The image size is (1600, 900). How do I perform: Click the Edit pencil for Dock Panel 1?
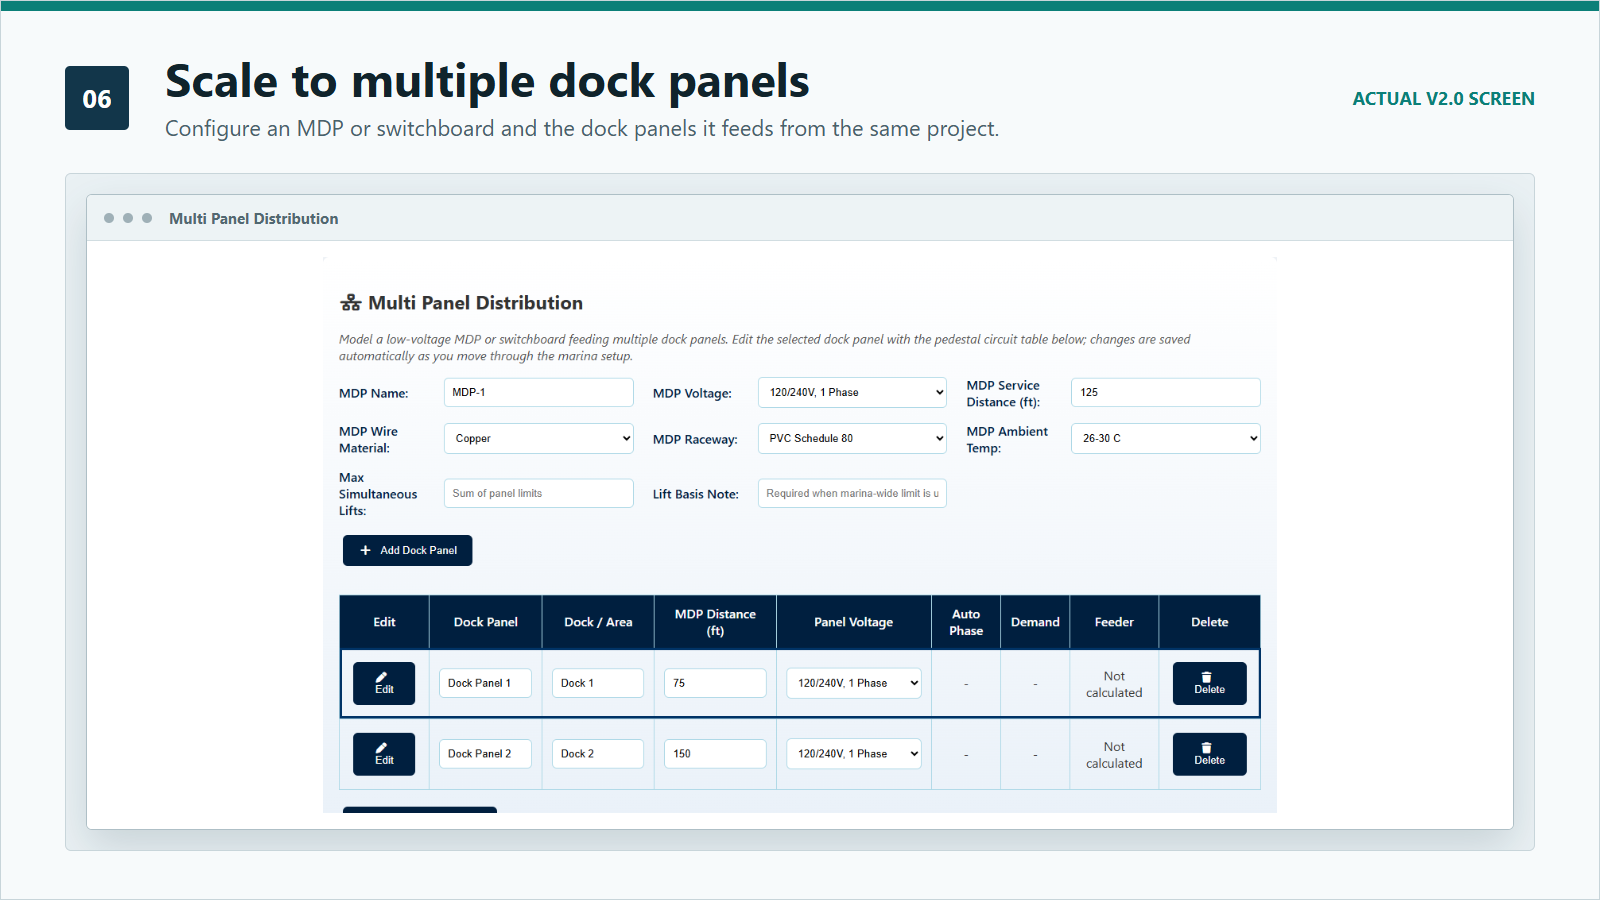click(x=384, y=684)
